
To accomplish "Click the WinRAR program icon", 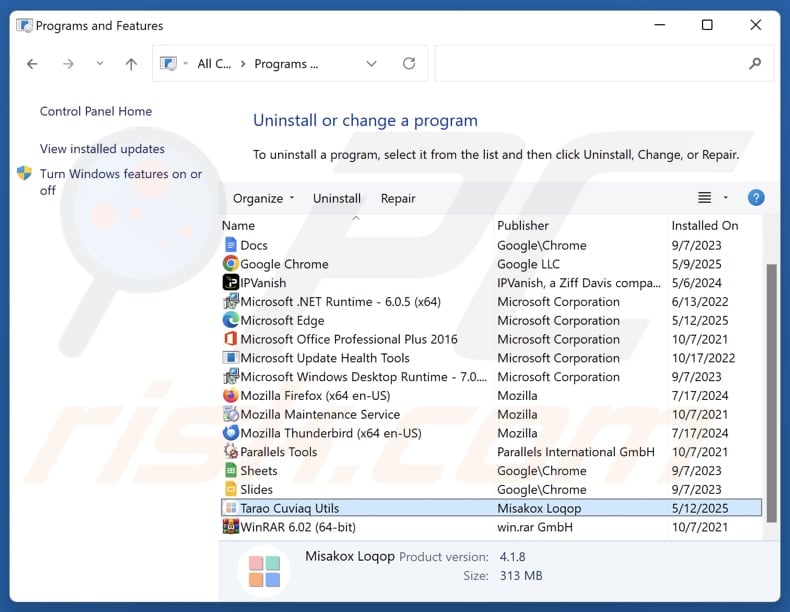I will pyautogui.click(x=230, y=527).
